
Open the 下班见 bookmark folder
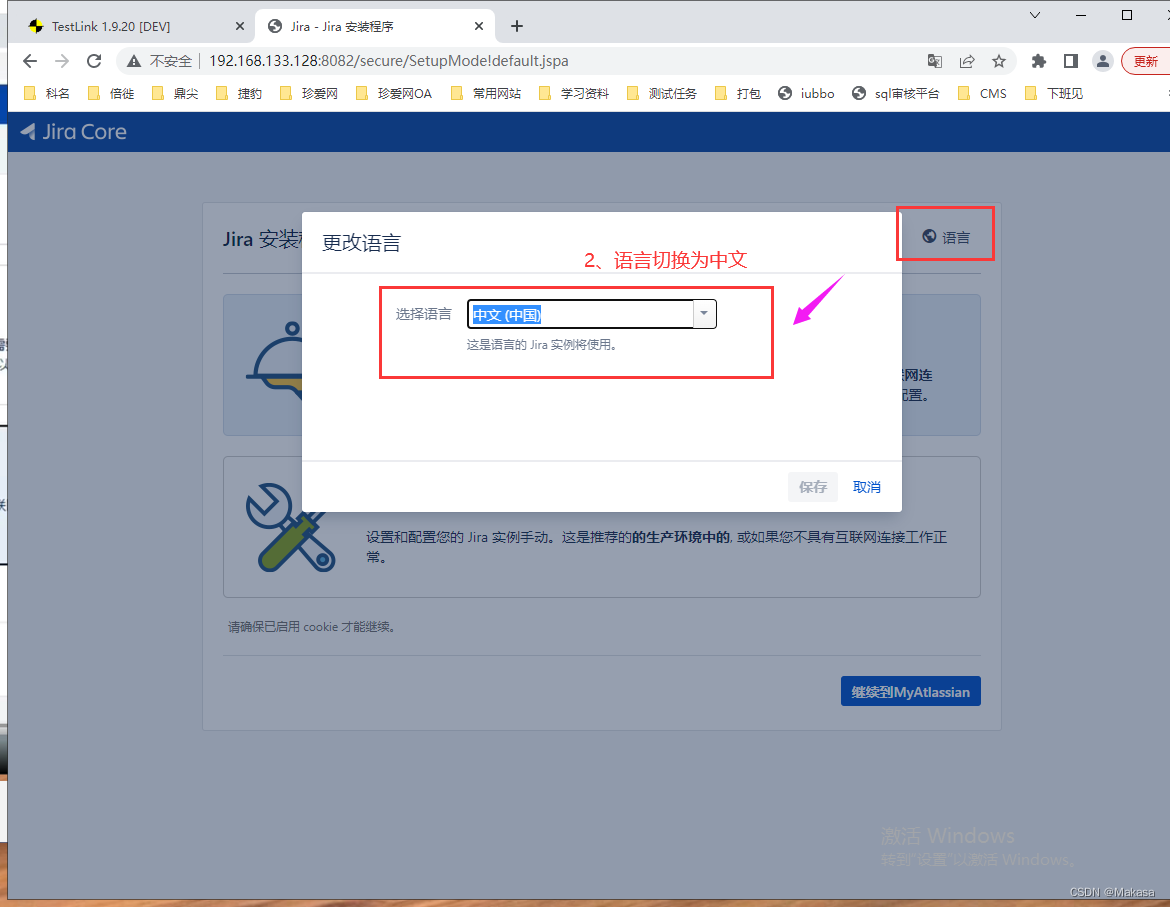coord(1054,93)
